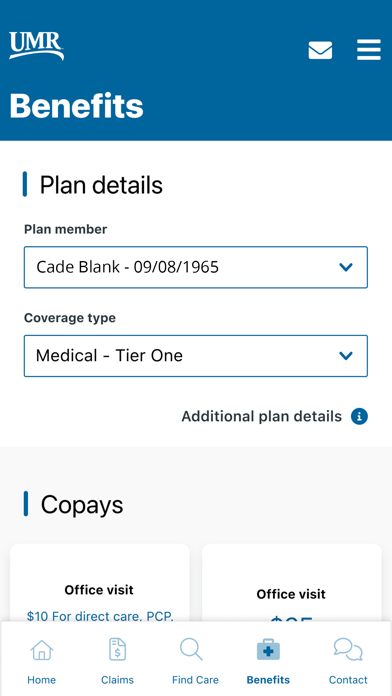The width and height of the screenshot is (392, 696).
Task: Tap the Contact chat bubbles icon
Action: pos(348,650)
